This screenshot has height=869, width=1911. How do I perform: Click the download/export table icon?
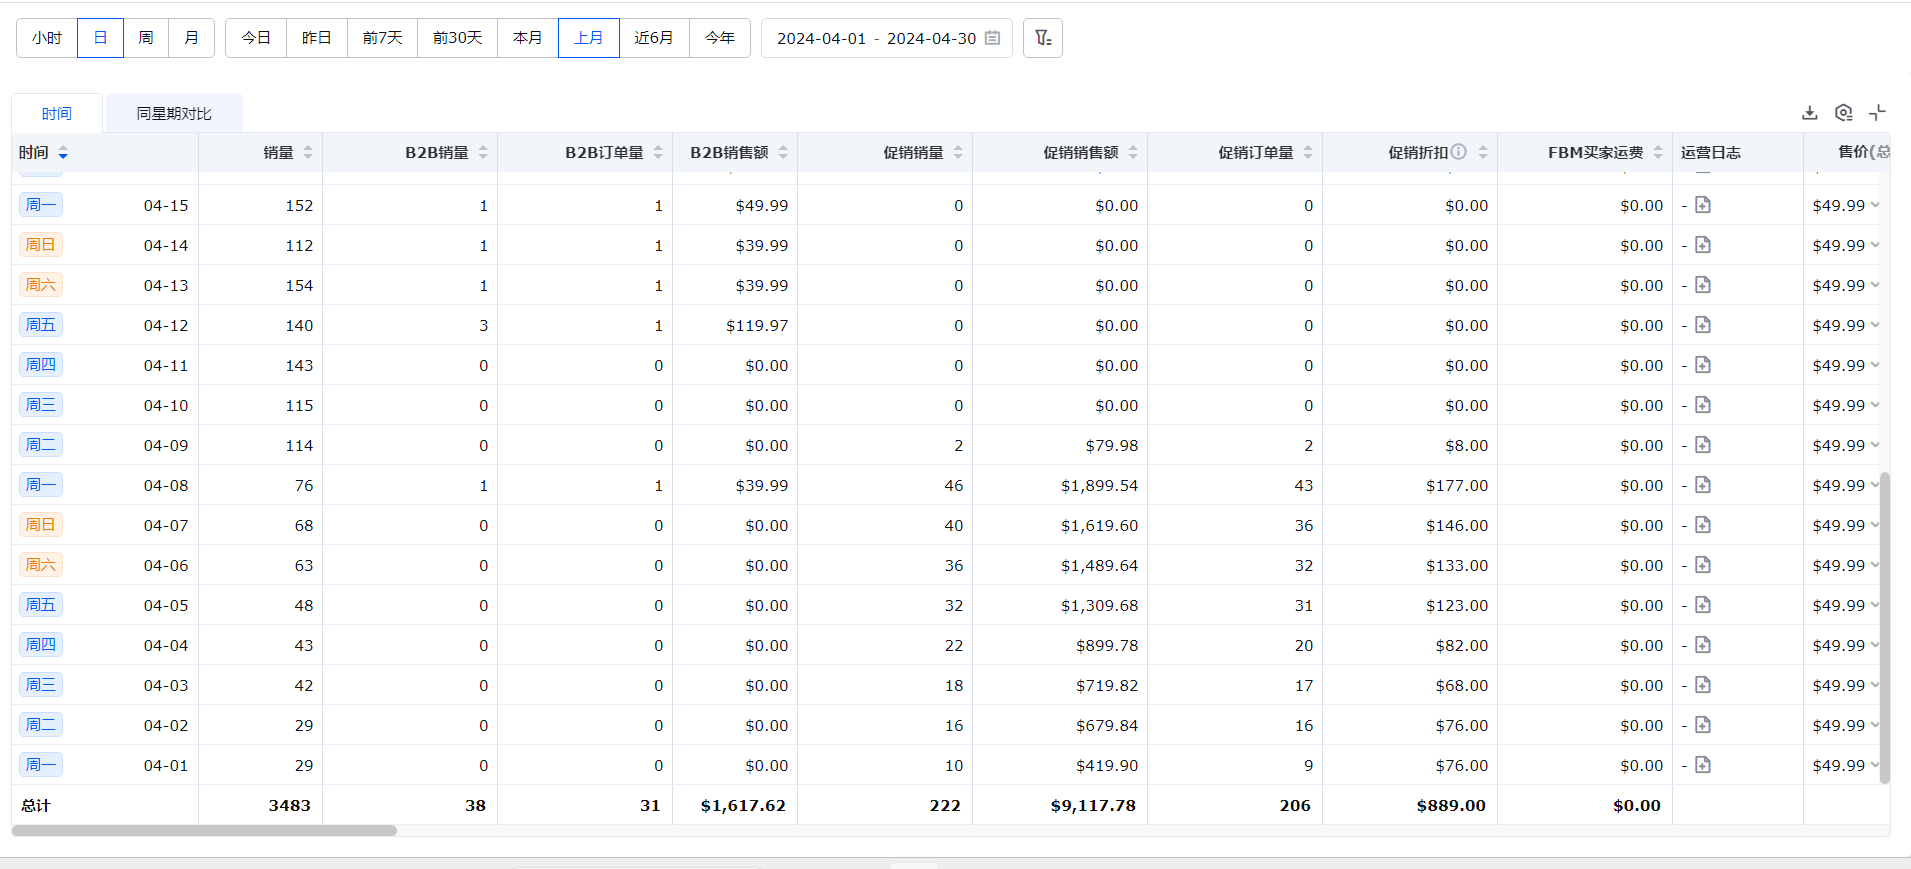click(1809, 113)
